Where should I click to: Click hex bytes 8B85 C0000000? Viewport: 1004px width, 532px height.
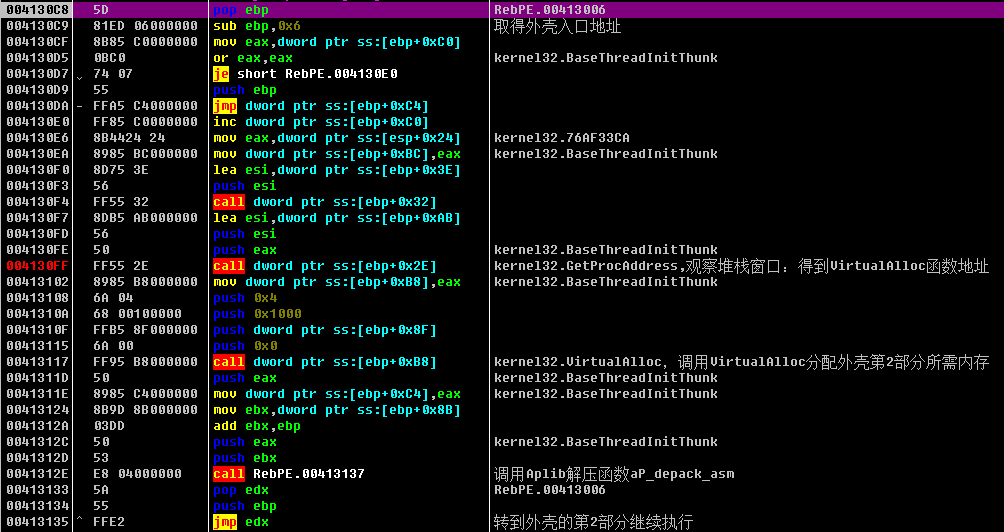145,42
